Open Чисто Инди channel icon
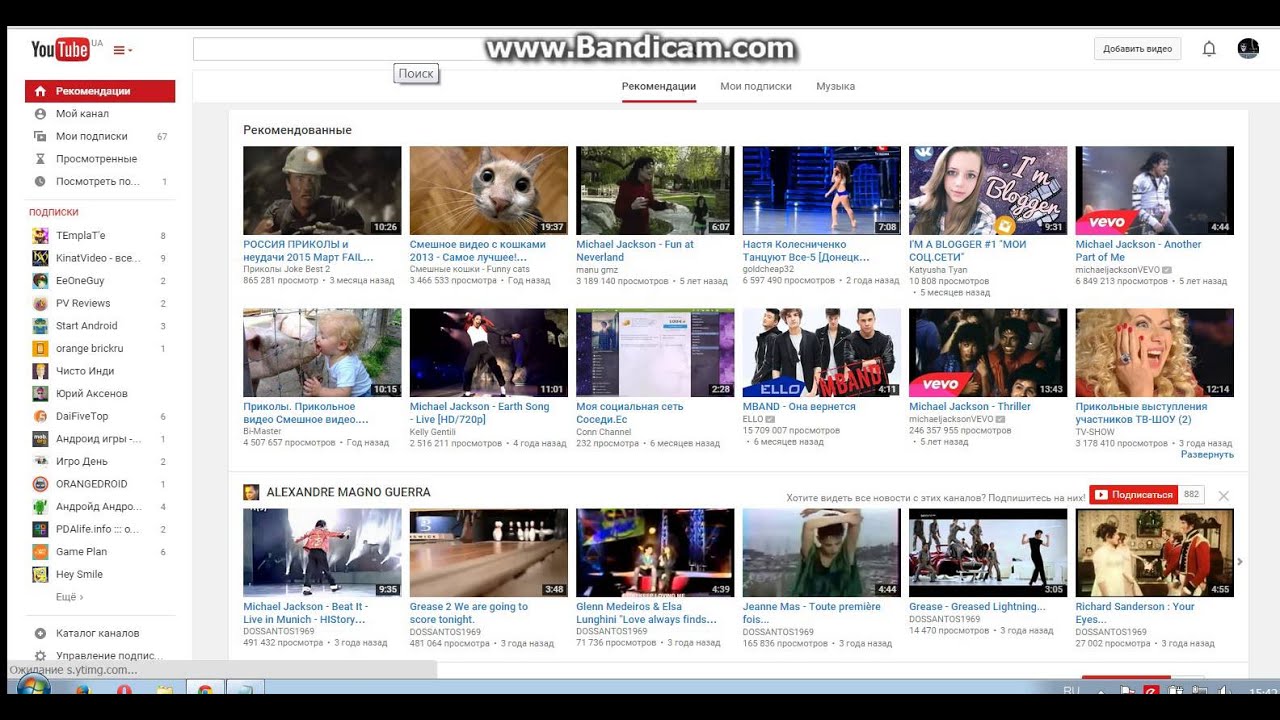This screenshot has height=720, width=1280. [40, 371]
